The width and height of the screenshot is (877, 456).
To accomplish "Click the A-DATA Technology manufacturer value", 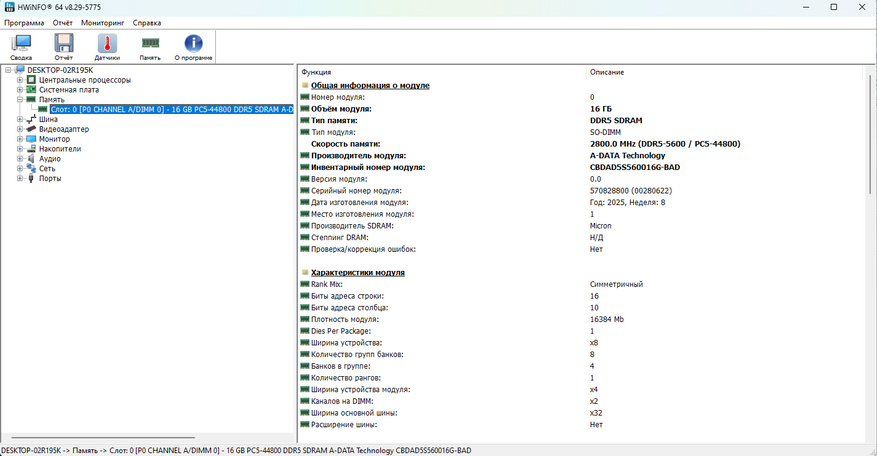I will click(x=628, y=156).
